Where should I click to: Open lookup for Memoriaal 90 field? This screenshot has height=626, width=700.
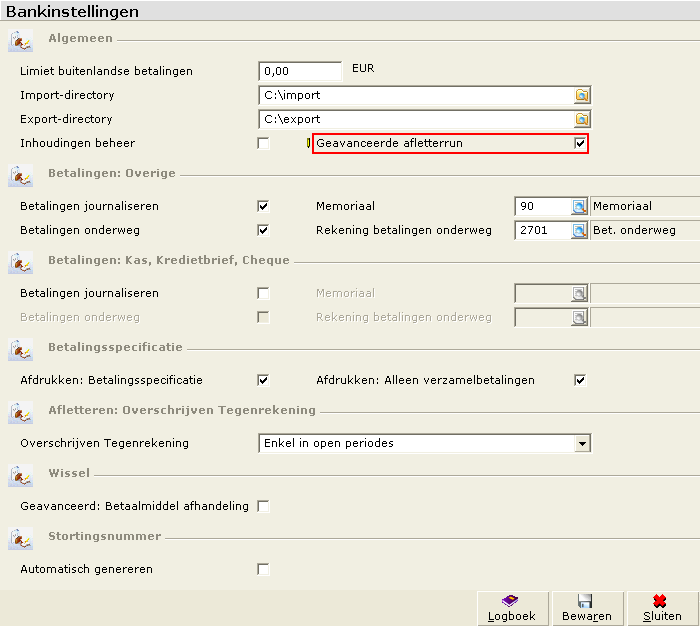(579, 206)
